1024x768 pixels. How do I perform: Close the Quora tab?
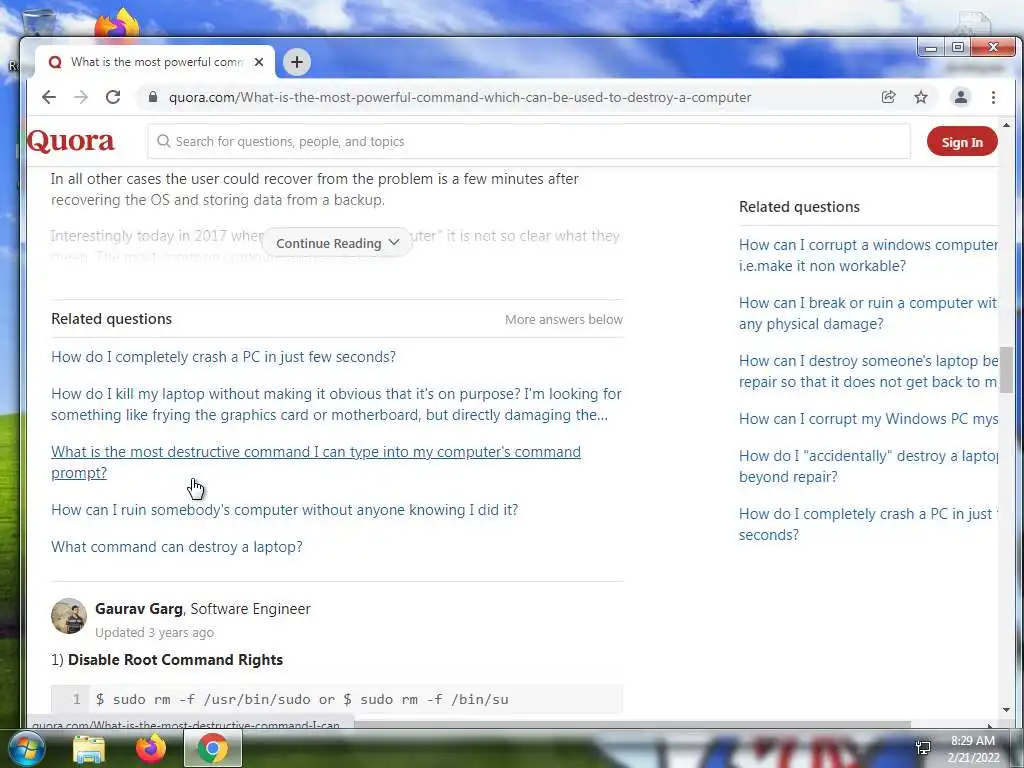pos(259,62)
